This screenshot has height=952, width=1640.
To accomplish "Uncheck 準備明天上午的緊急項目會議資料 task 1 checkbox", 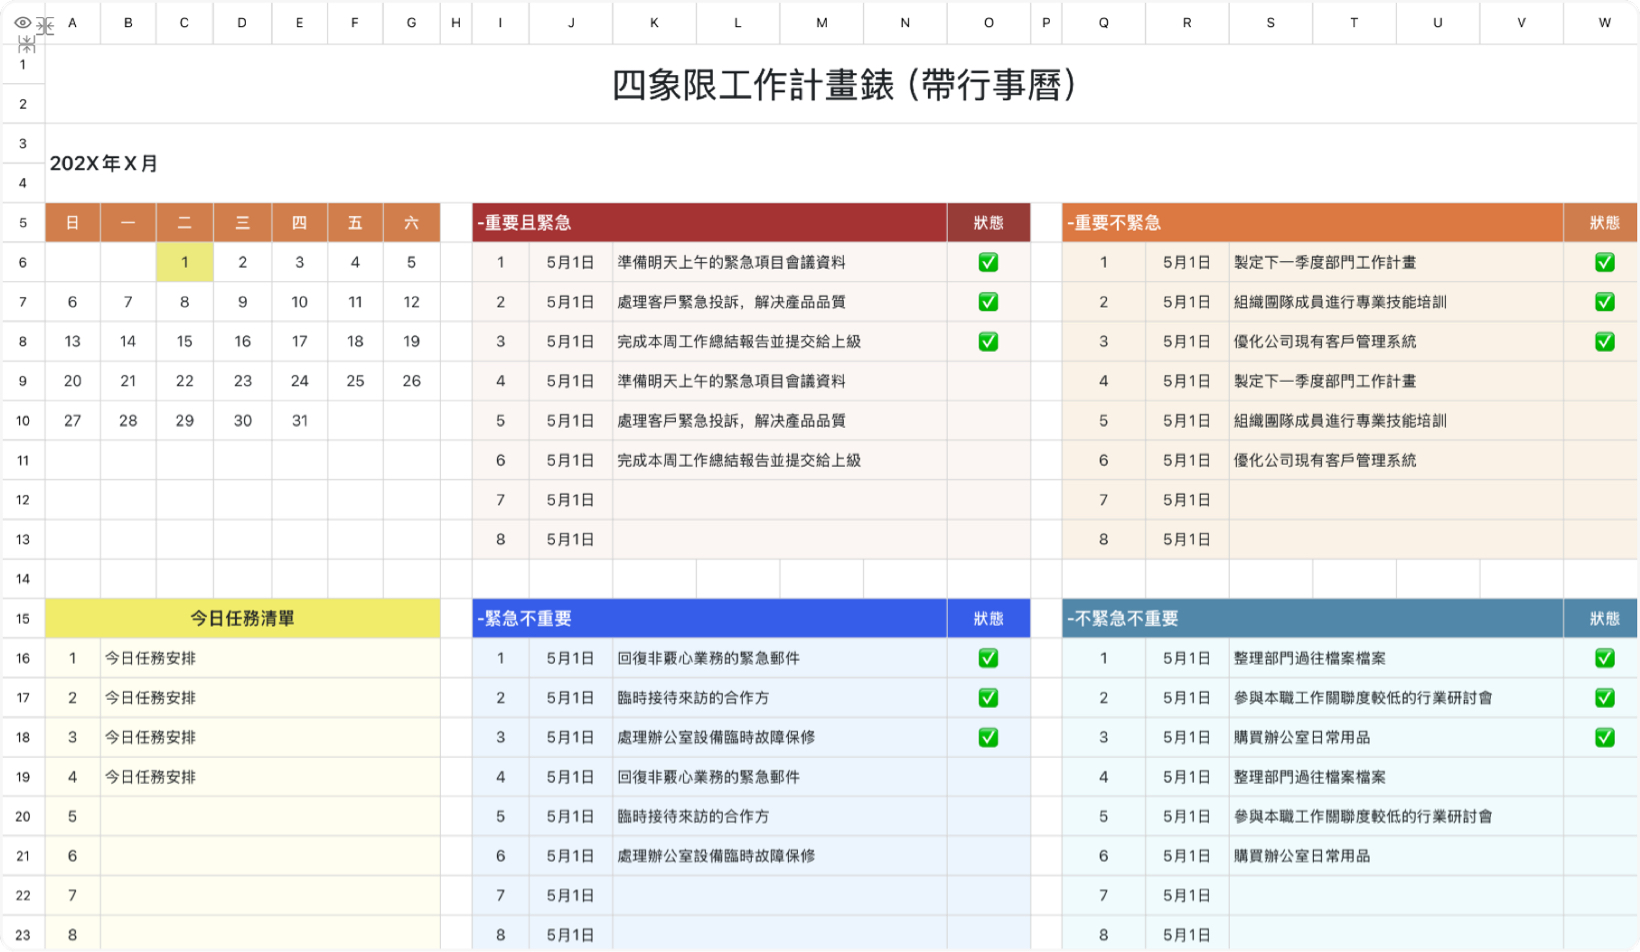I will pos(988,262).
